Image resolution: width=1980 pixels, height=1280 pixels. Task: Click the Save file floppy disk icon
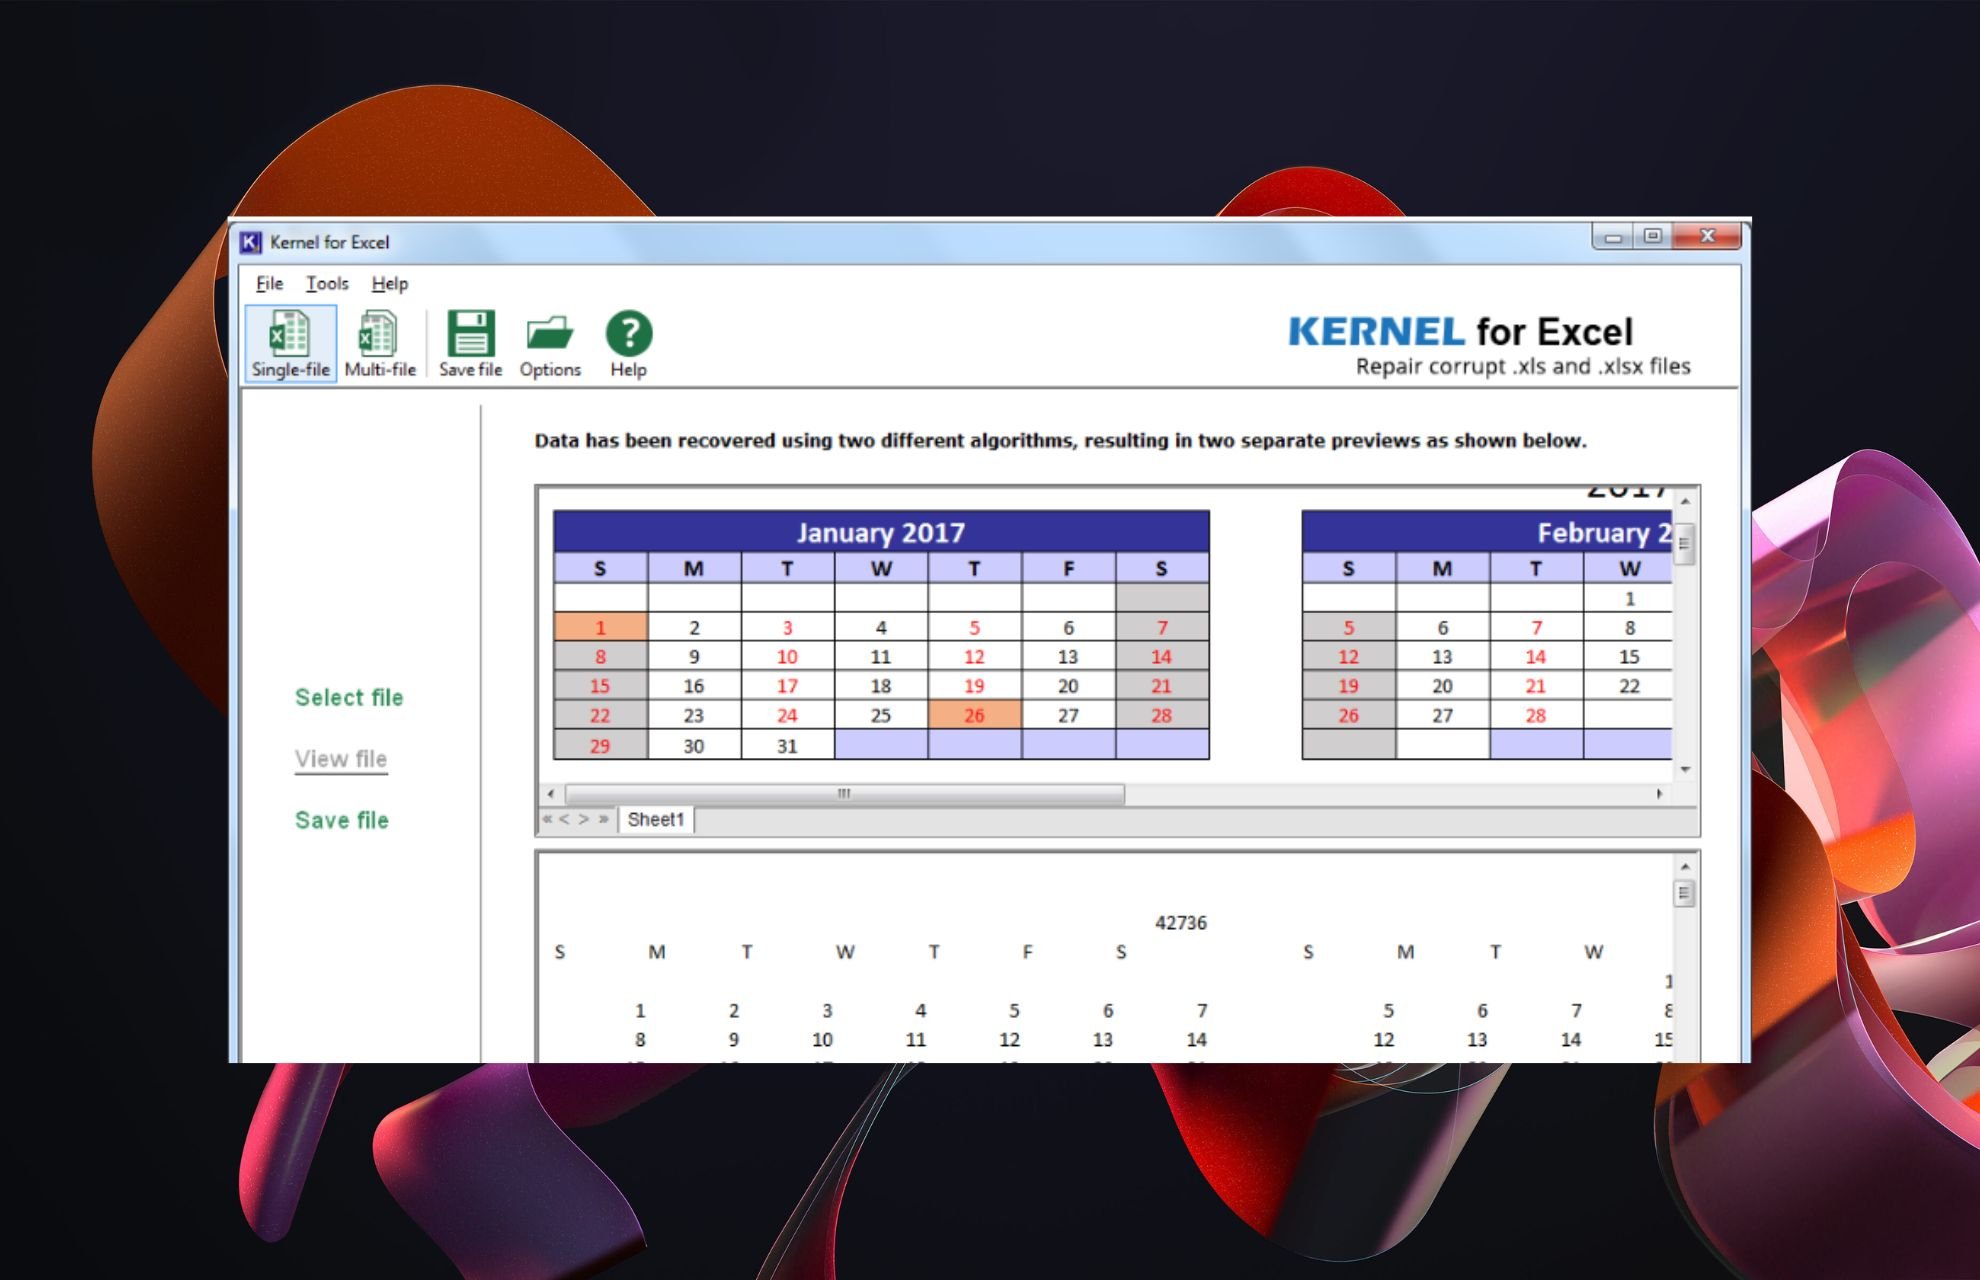470,344
